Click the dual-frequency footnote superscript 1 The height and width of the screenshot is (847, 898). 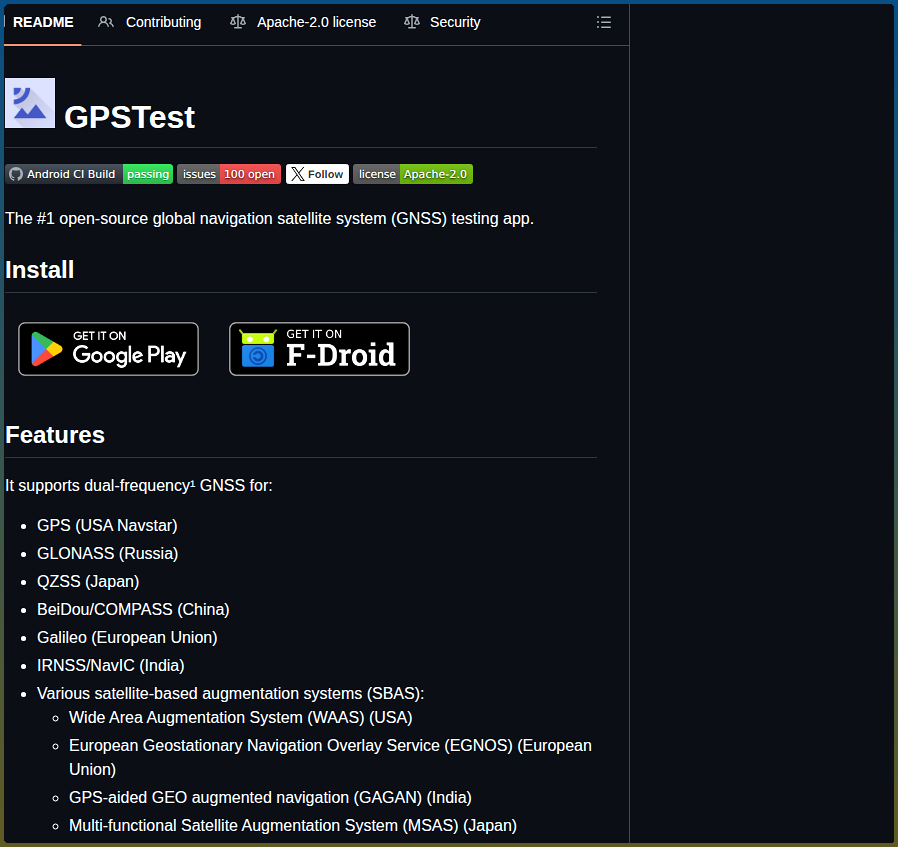[x=193, y=483]
